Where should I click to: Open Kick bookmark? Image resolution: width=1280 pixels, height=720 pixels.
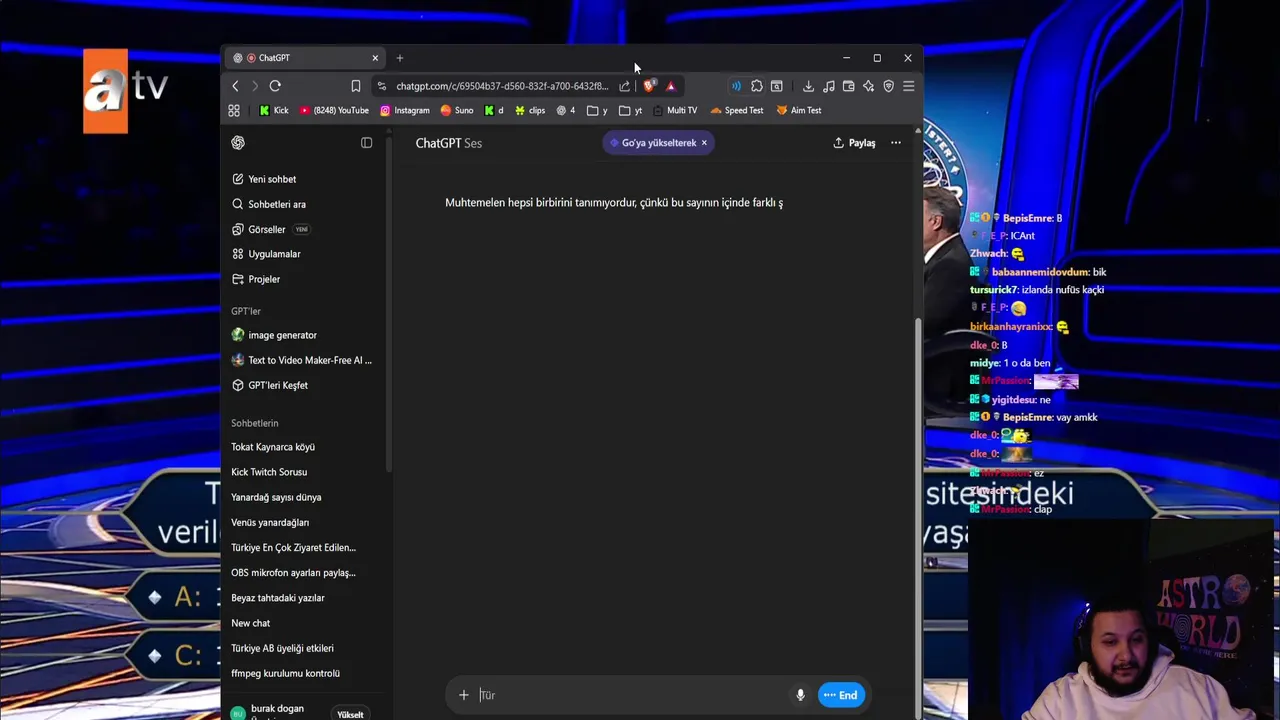coord(273,110)
